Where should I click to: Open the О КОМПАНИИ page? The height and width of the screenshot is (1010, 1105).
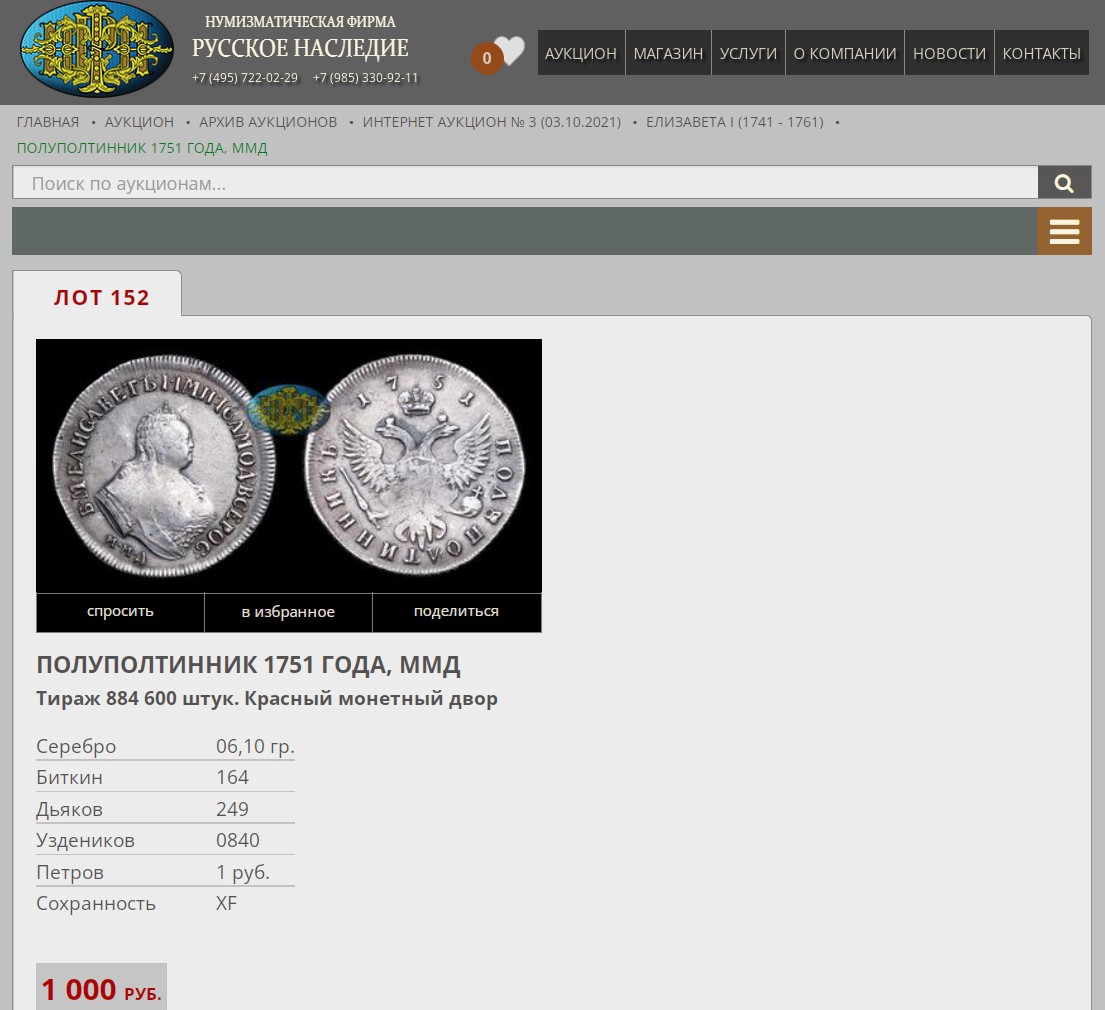coord(844,53)
